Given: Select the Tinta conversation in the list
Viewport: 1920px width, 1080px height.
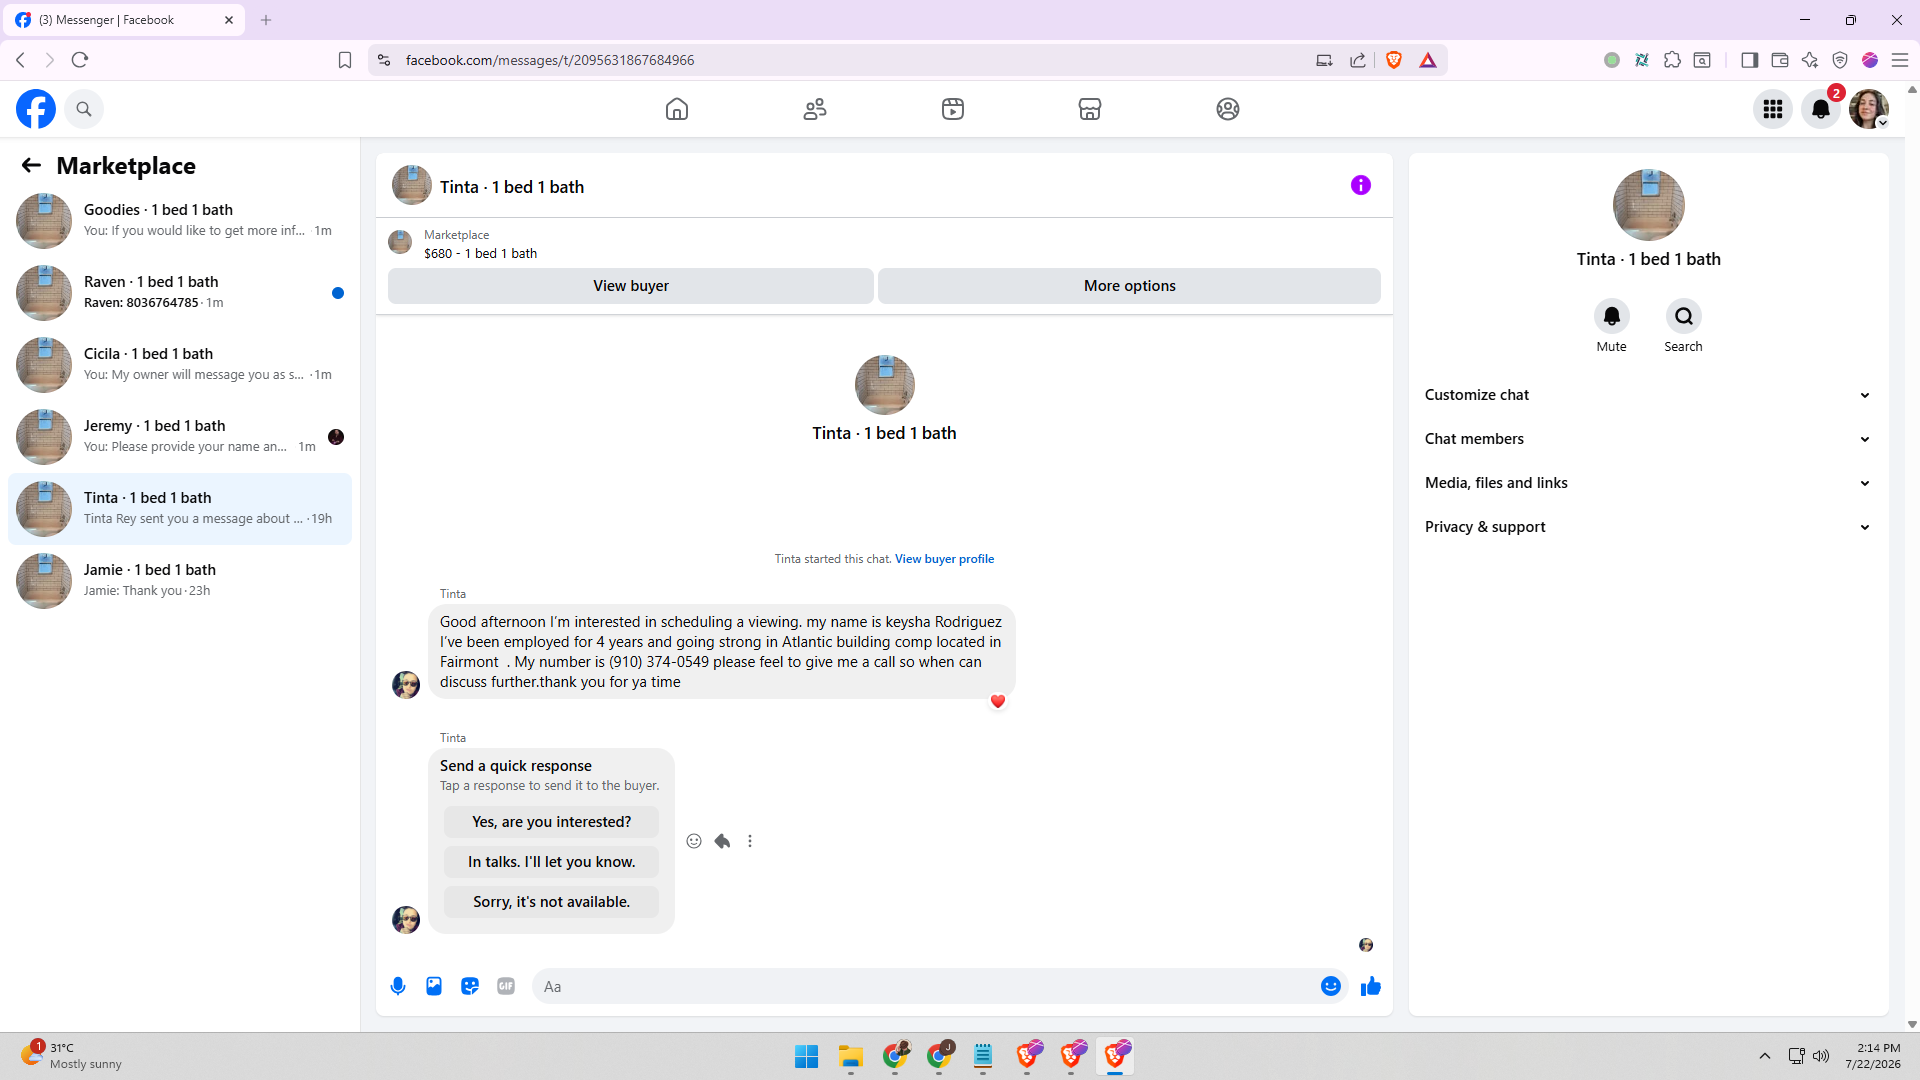Looking at the screenshot, I should click(180, 509).
